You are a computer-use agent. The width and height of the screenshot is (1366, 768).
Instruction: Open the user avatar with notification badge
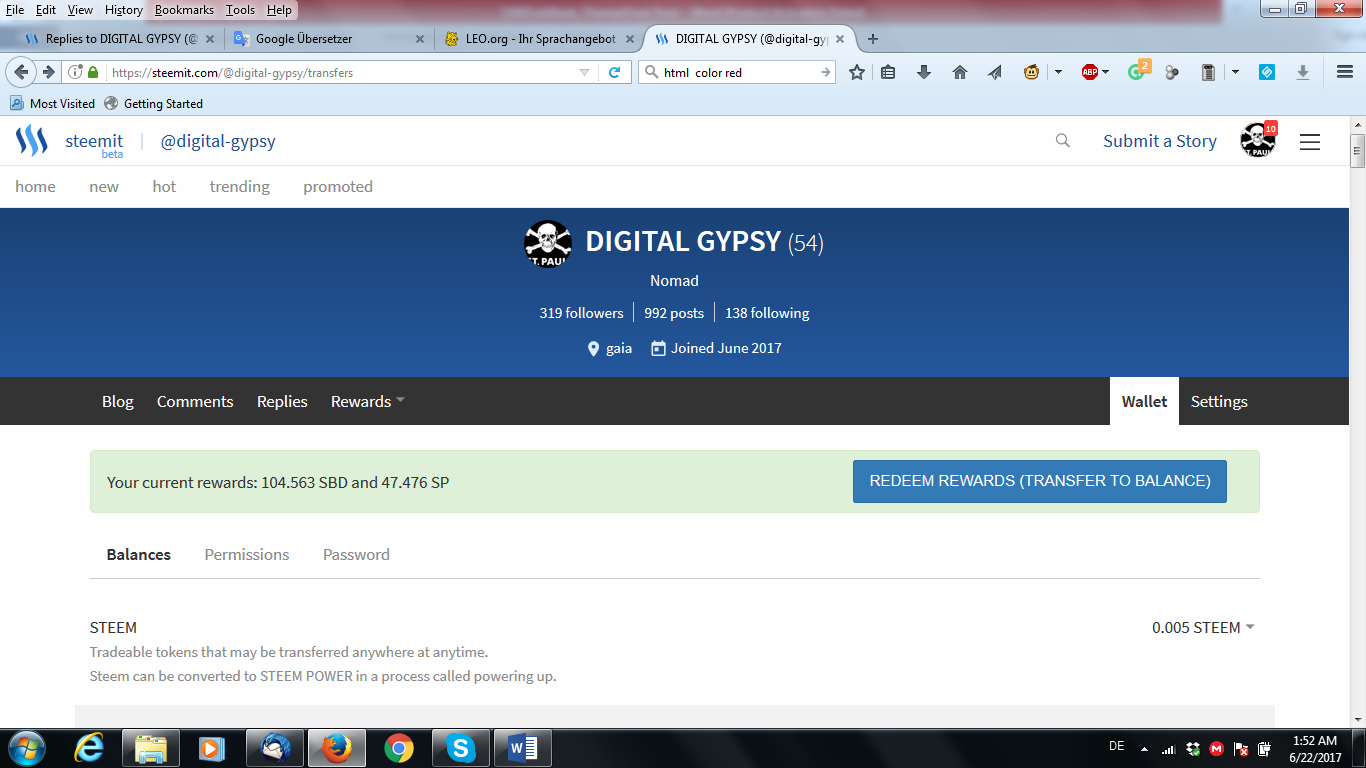click(1258, 141)
